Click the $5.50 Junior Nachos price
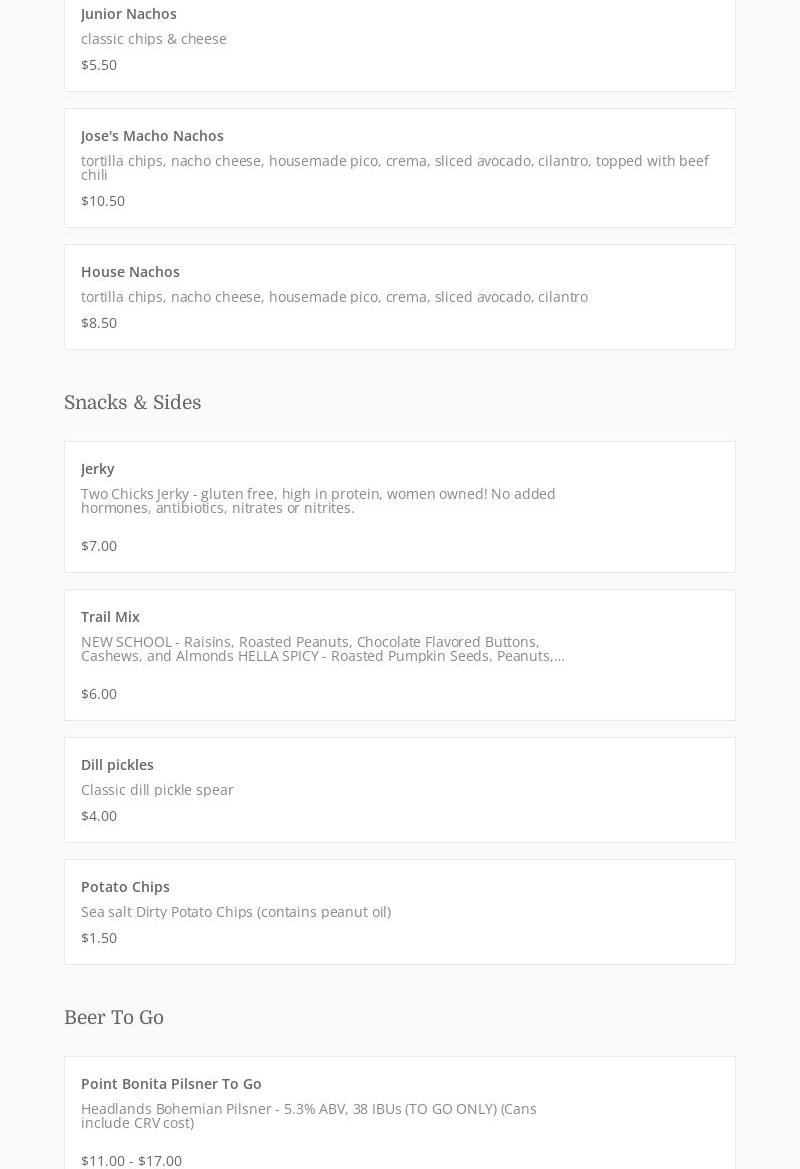The image size is (800, 1169). pyautogui.click(x=99, y=65)
